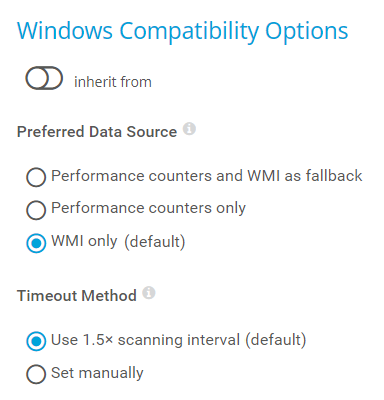Open info icon beside Preferred Data Source
Screen dimensions: 384x400
click(189, 129)
